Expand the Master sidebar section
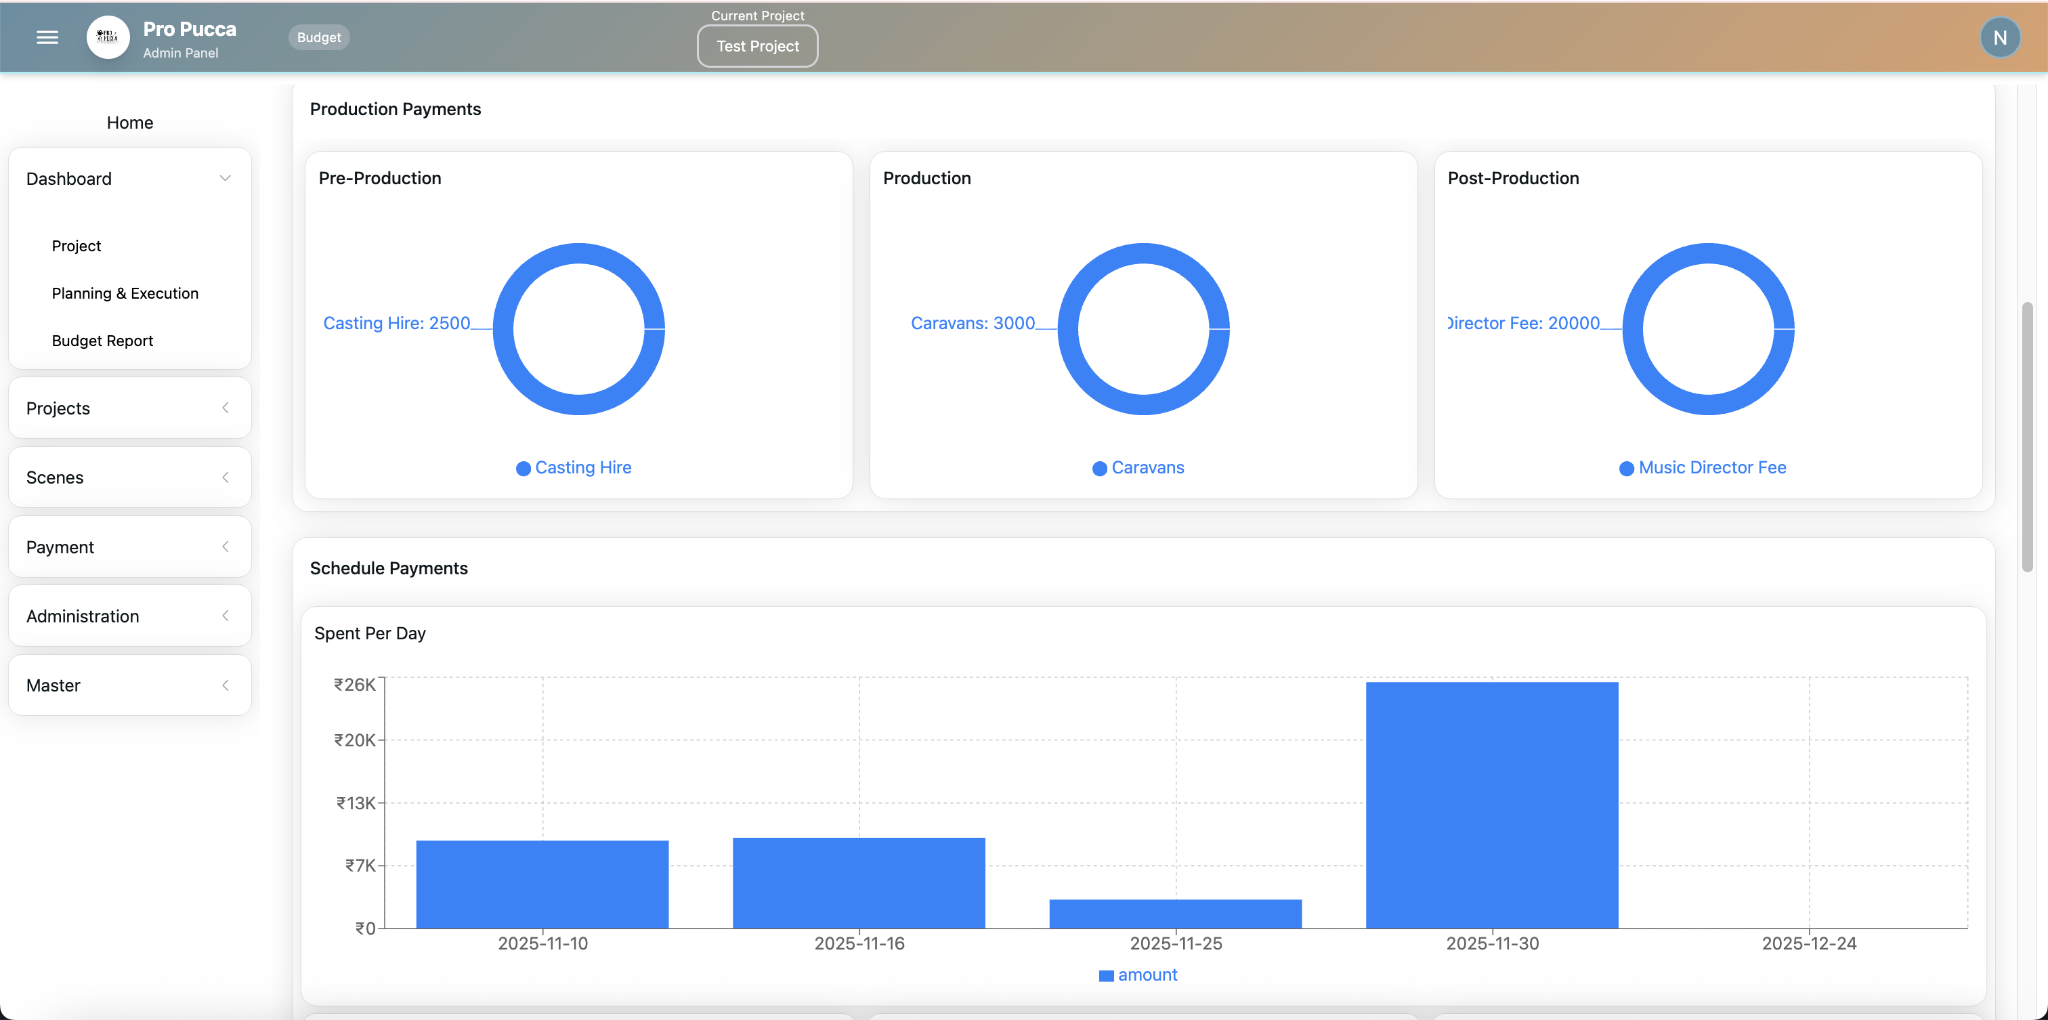 (129, 685)
